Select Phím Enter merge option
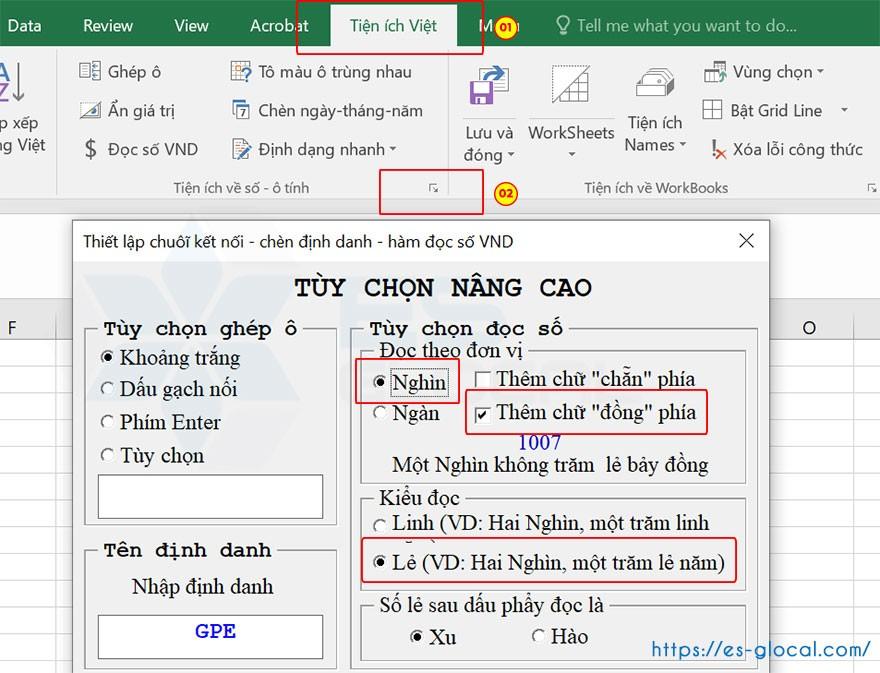Image resolution: width=880 pixels, height=673 pixels. coord(107,422)
